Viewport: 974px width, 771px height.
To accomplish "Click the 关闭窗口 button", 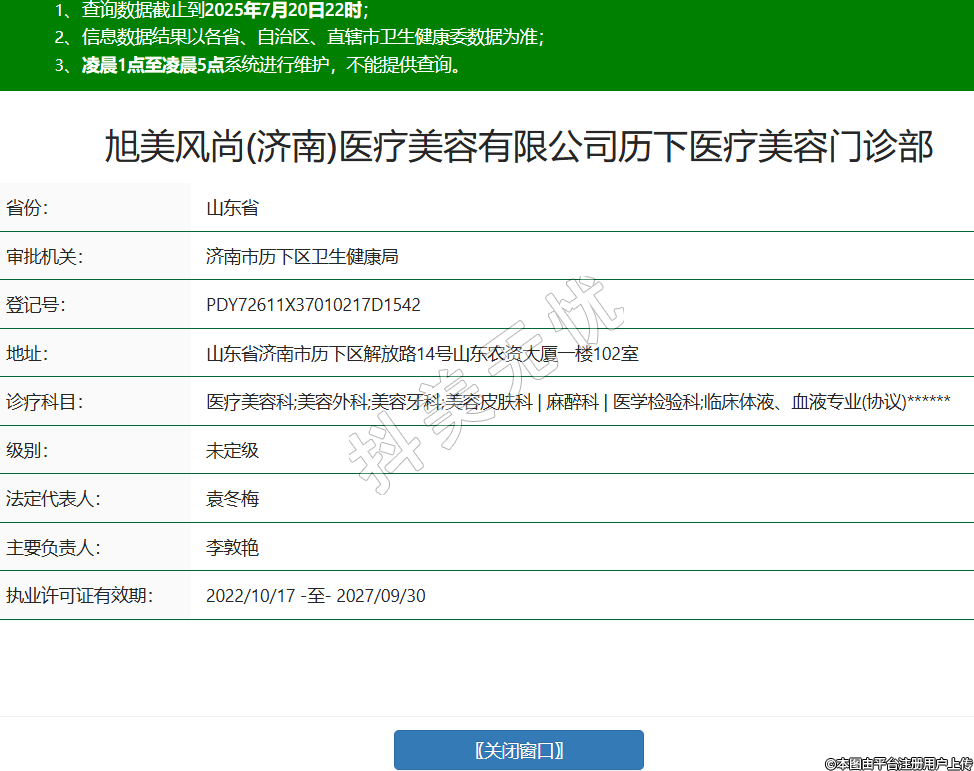I will [x=518, y=750].
